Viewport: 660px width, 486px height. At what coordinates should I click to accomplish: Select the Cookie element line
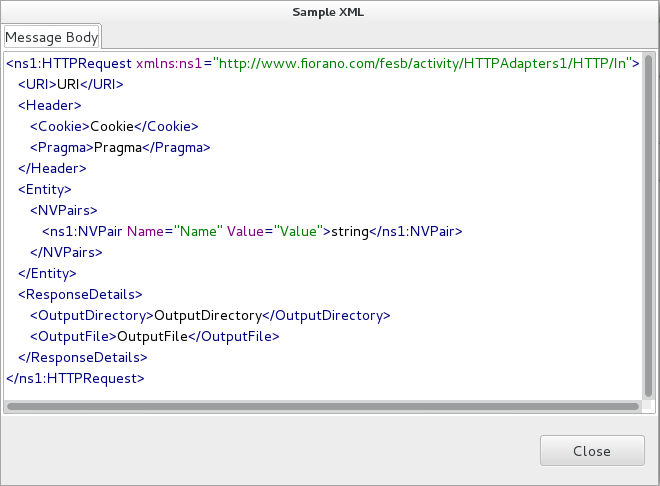[114, 126]
